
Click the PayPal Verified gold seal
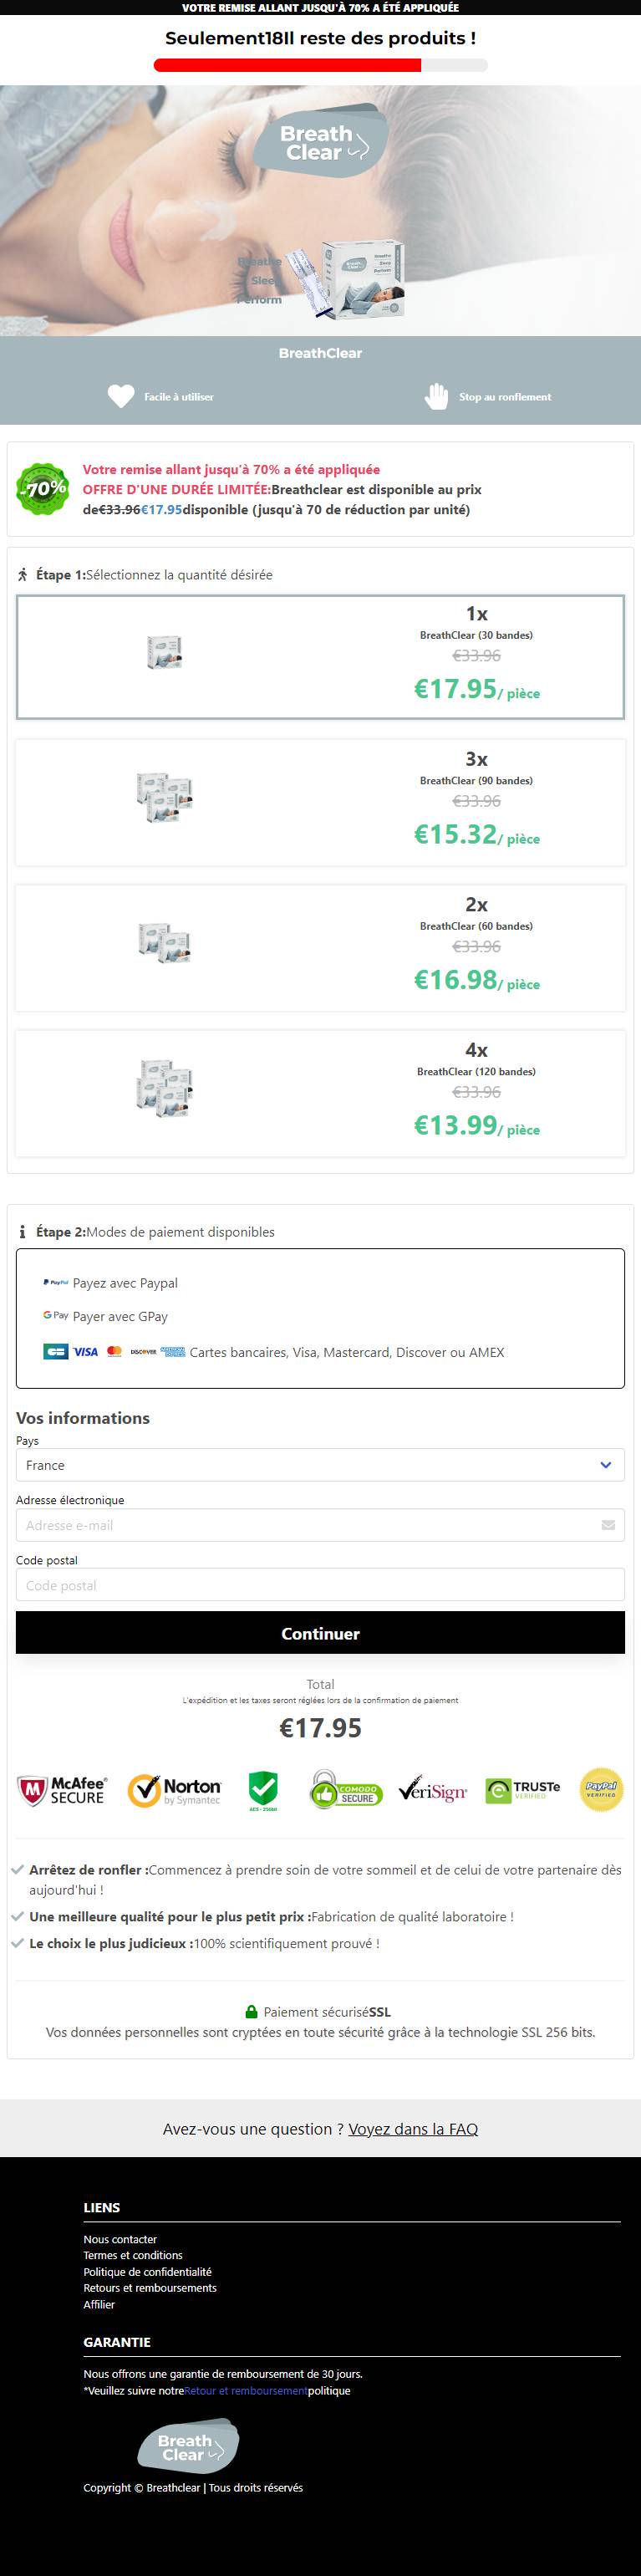[x=601, y=1789]
